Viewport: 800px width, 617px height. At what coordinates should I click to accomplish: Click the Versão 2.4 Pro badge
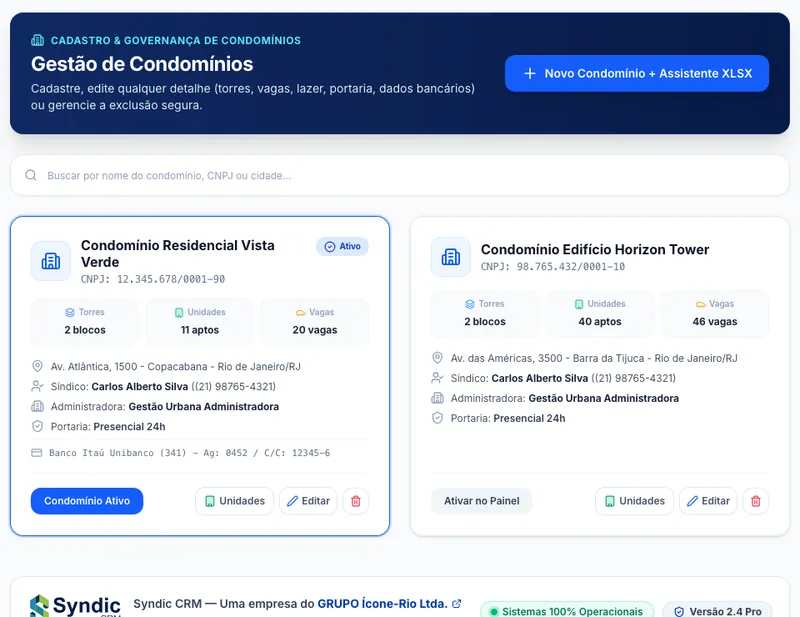717,611
